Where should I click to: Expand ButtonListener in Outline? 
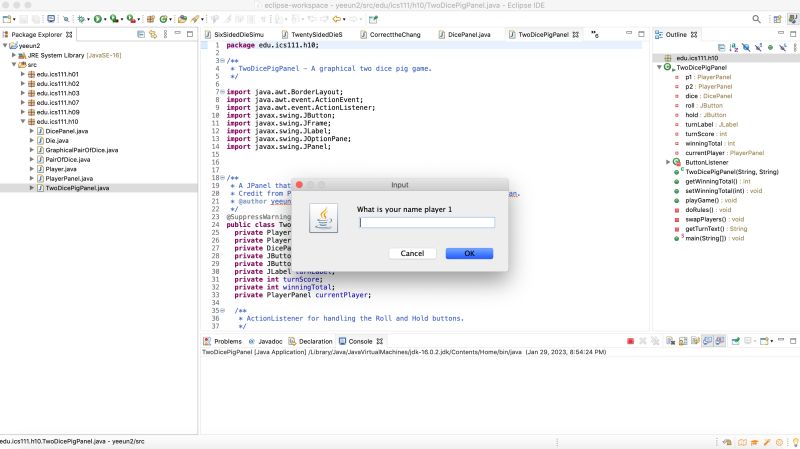pyautogui.click(x=668, y=162)
